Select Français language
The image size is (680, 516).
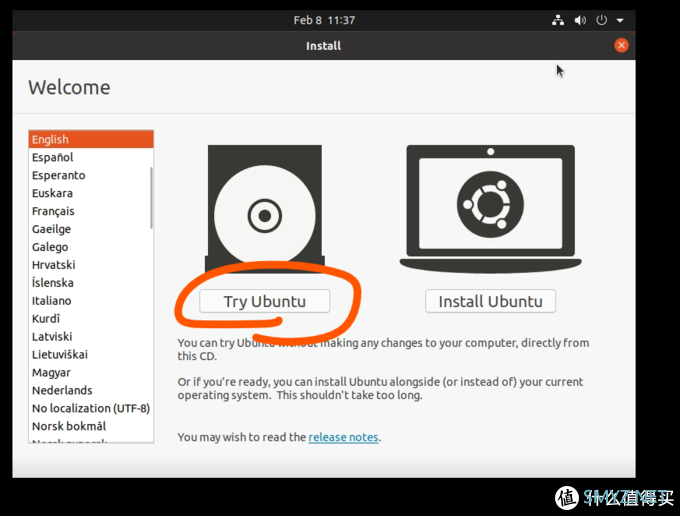coord(91,211)
